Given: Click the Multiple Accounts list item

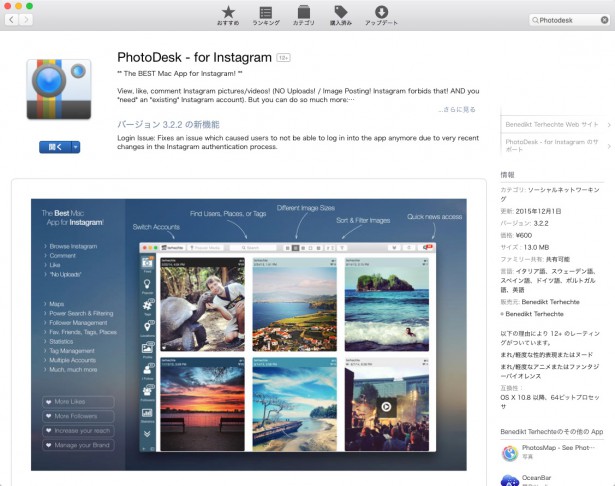Looking at the screenshot, I should tap(73, 360).
